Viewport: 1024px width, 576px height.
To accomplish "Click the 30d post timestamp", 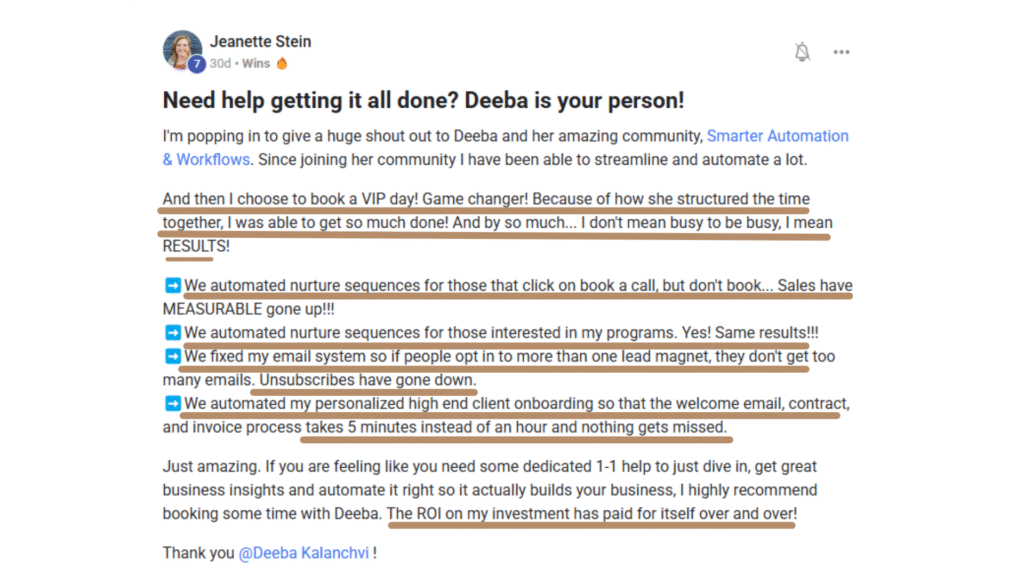I will (220, 63).
